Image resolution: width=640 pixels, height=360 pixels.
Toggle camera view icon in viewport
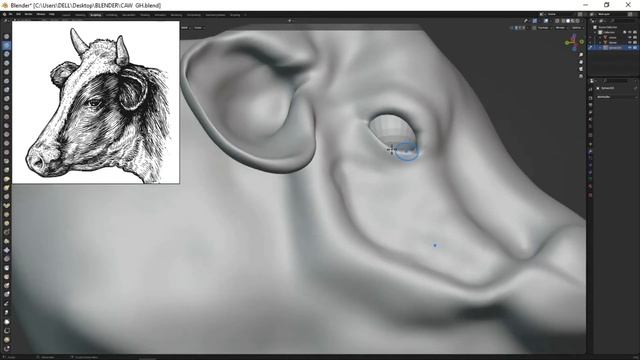581,69
